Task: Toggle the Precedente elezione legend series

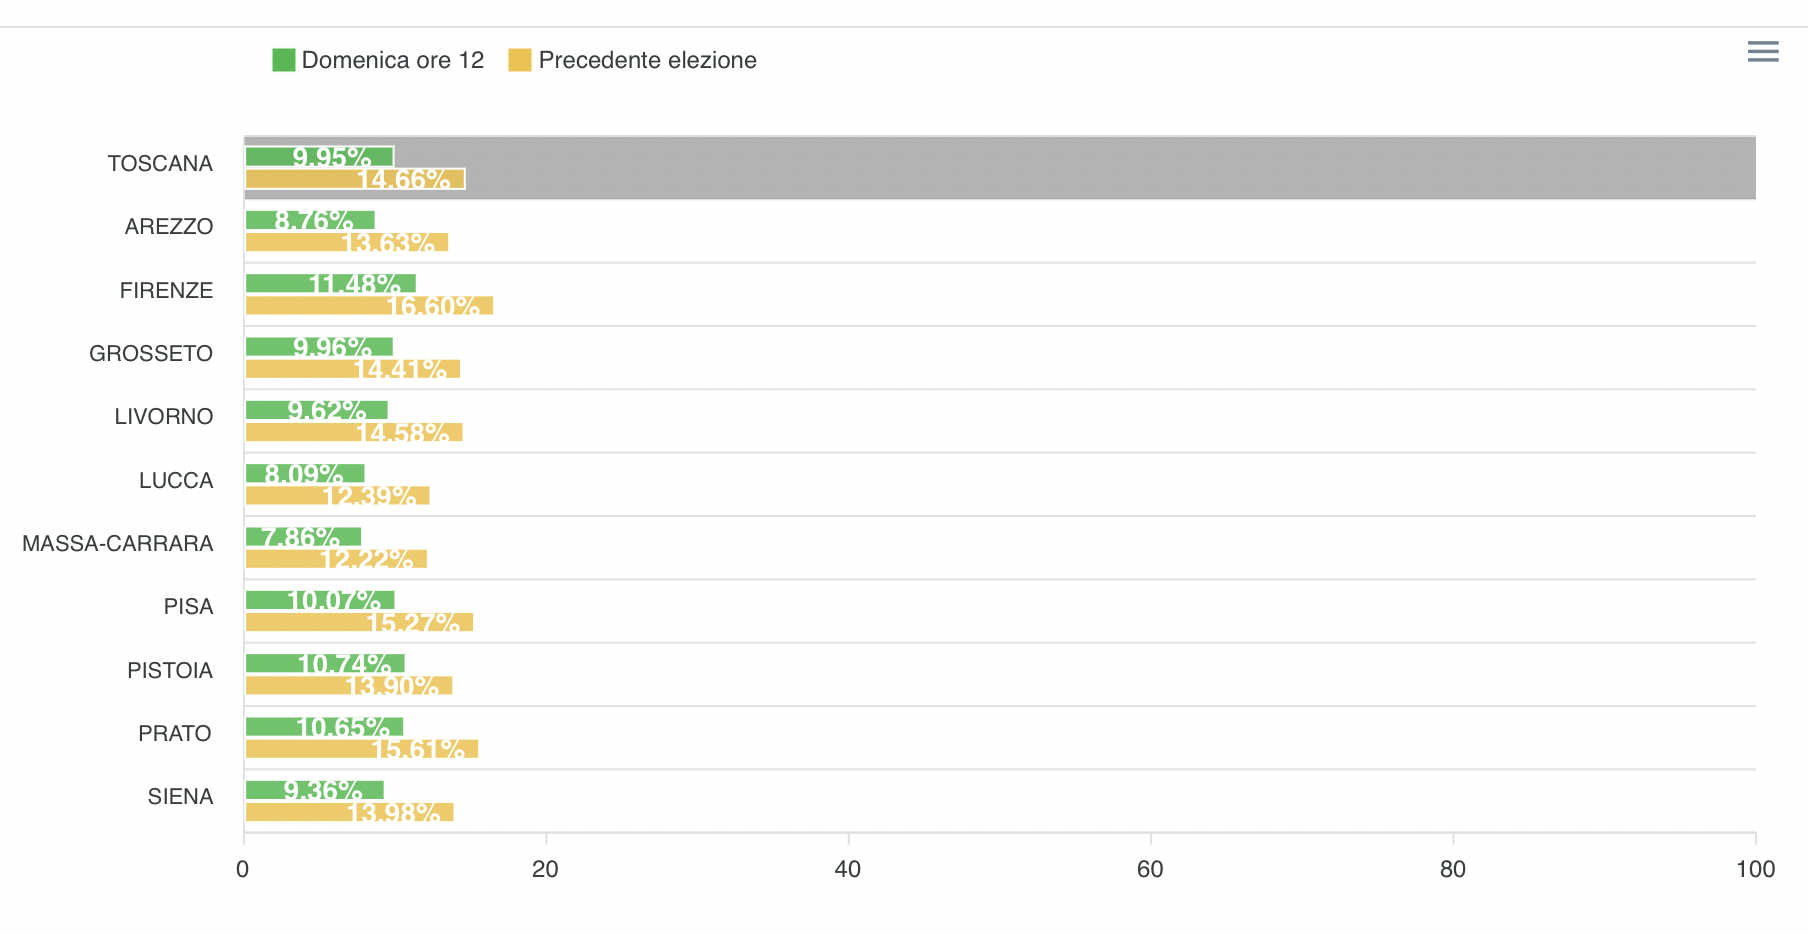Action: coord(647,60)
